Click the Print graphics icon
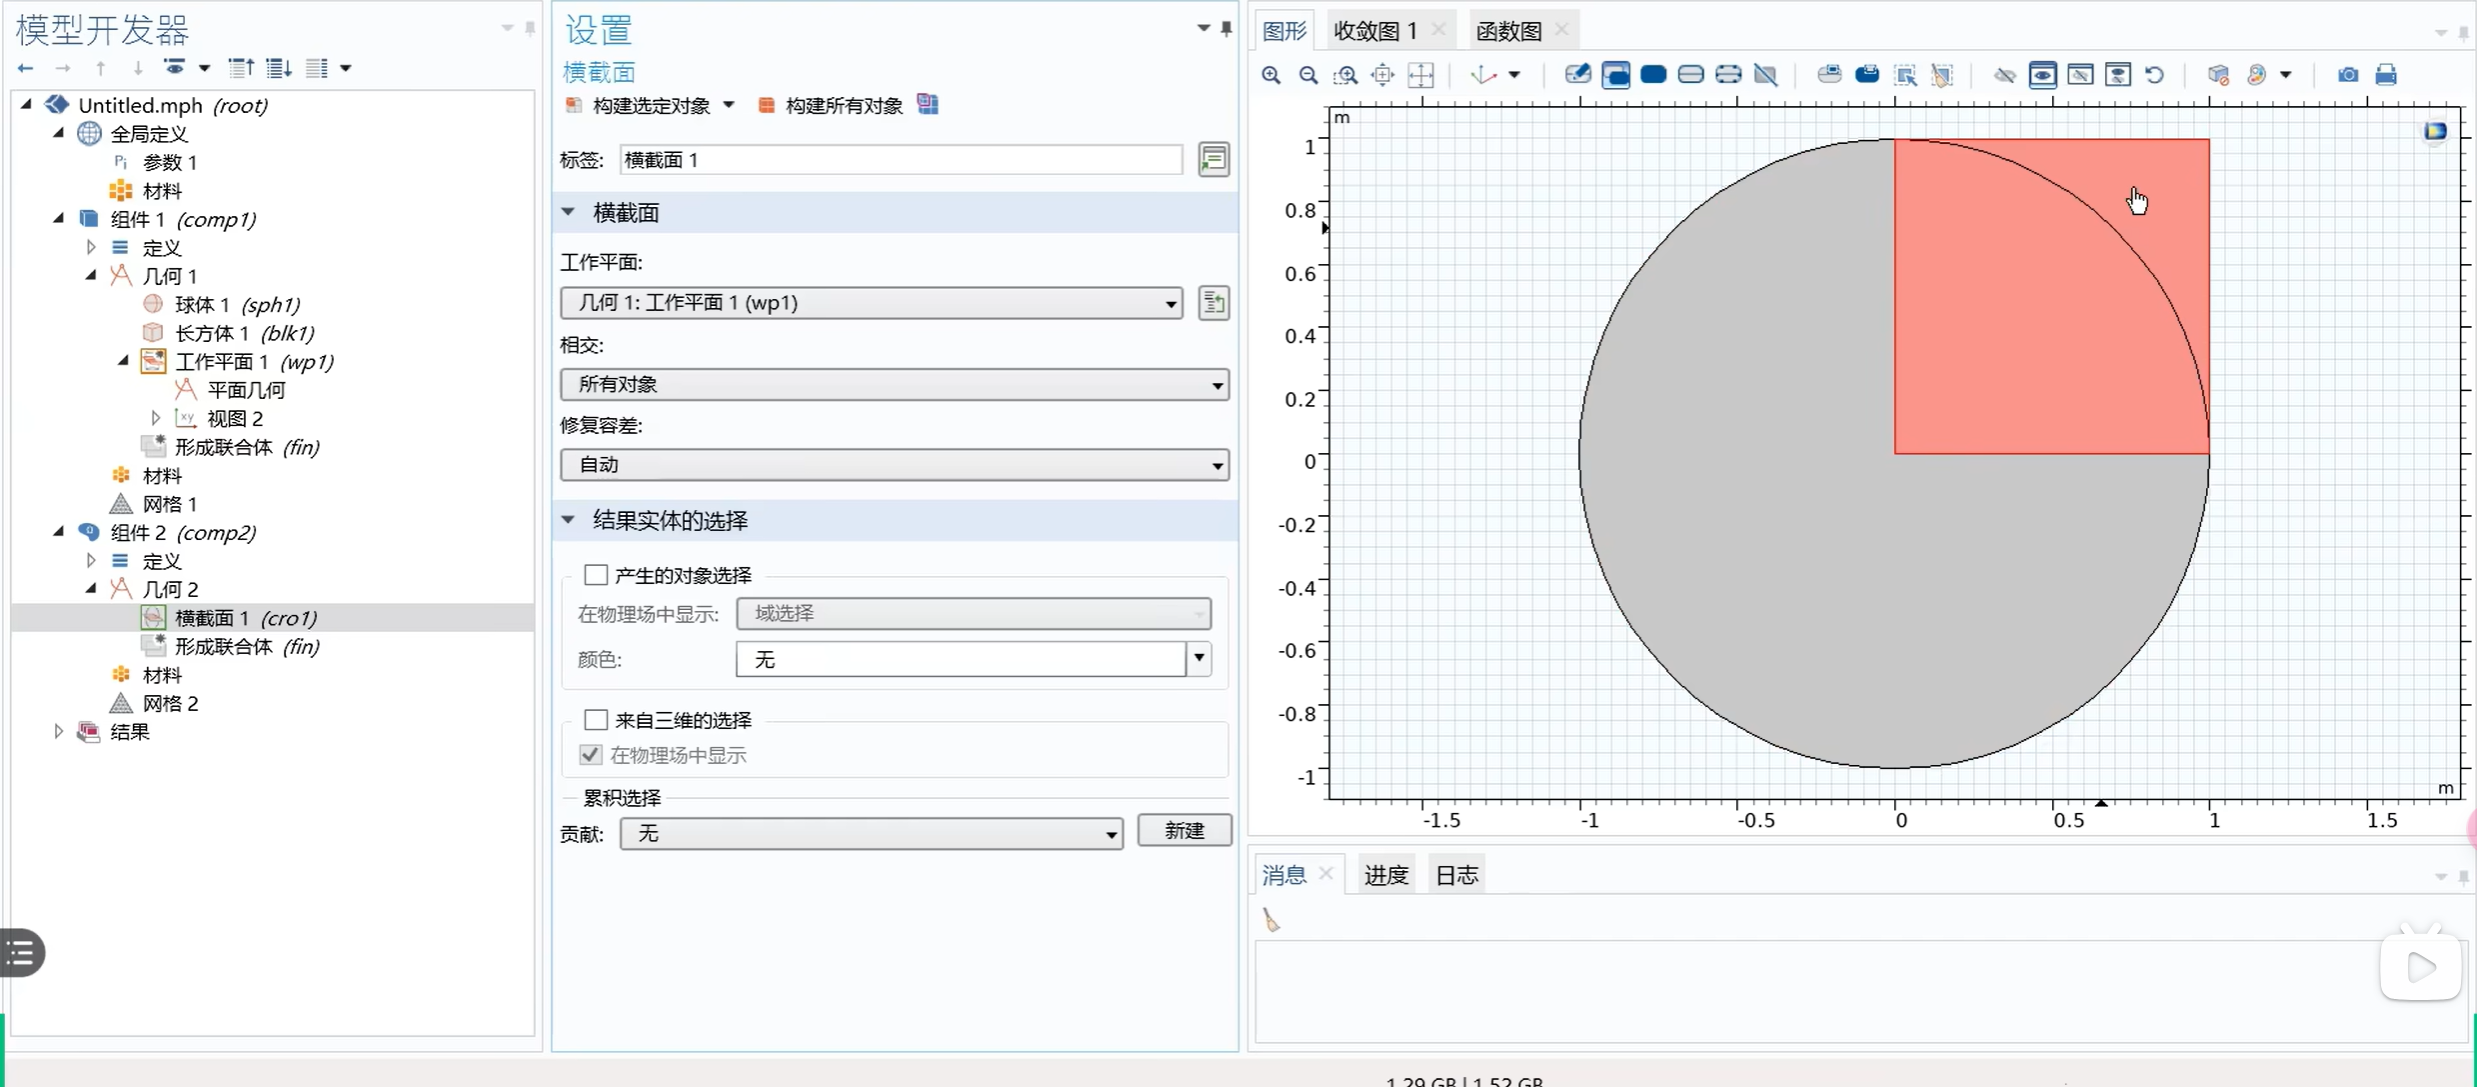 pos(2386,75)
